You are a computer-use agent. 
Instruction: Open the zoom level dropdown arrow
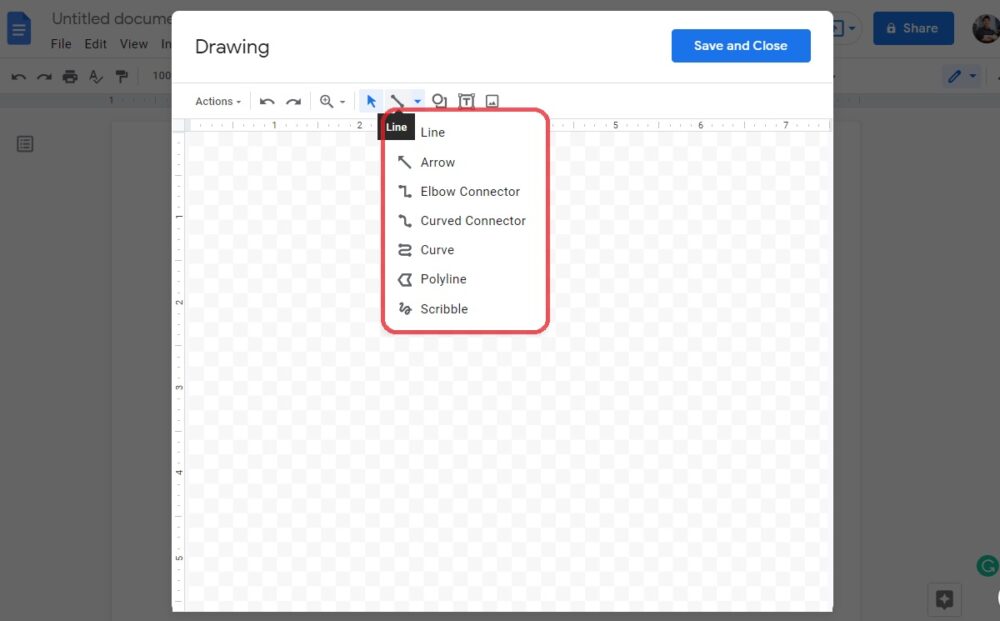tap(345, 101)
